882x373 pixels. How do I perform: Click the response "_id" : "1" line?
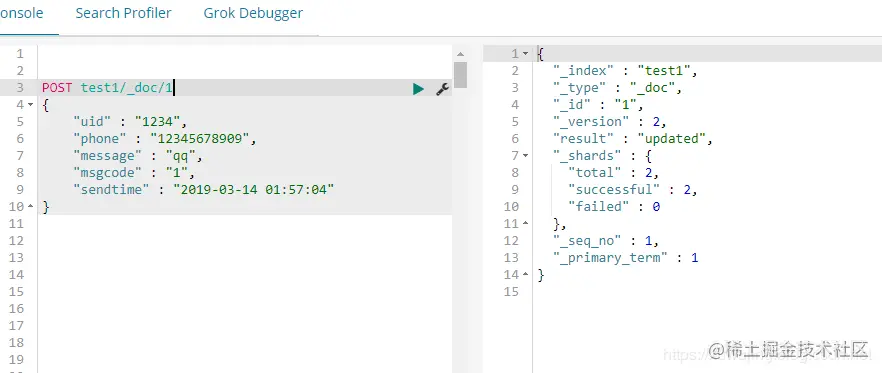coord(597,105)
